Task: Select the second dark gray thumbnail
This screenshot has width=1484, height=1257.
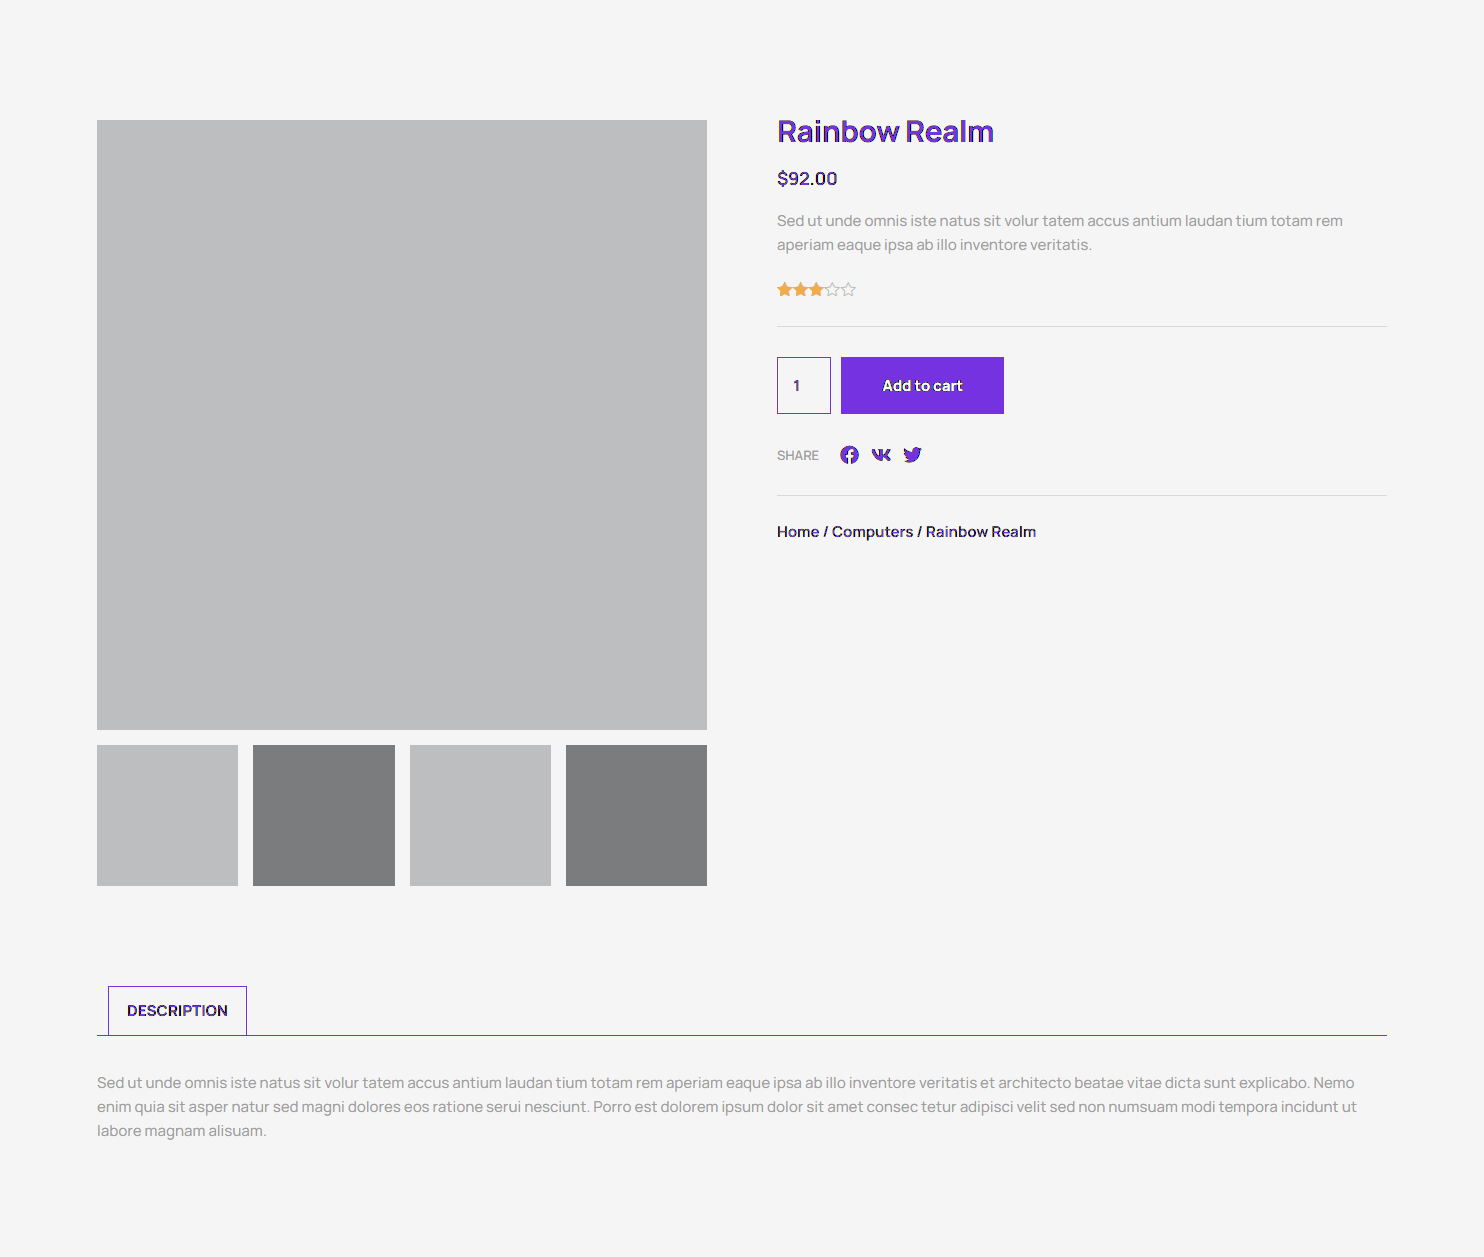Action: click(324, 815)
